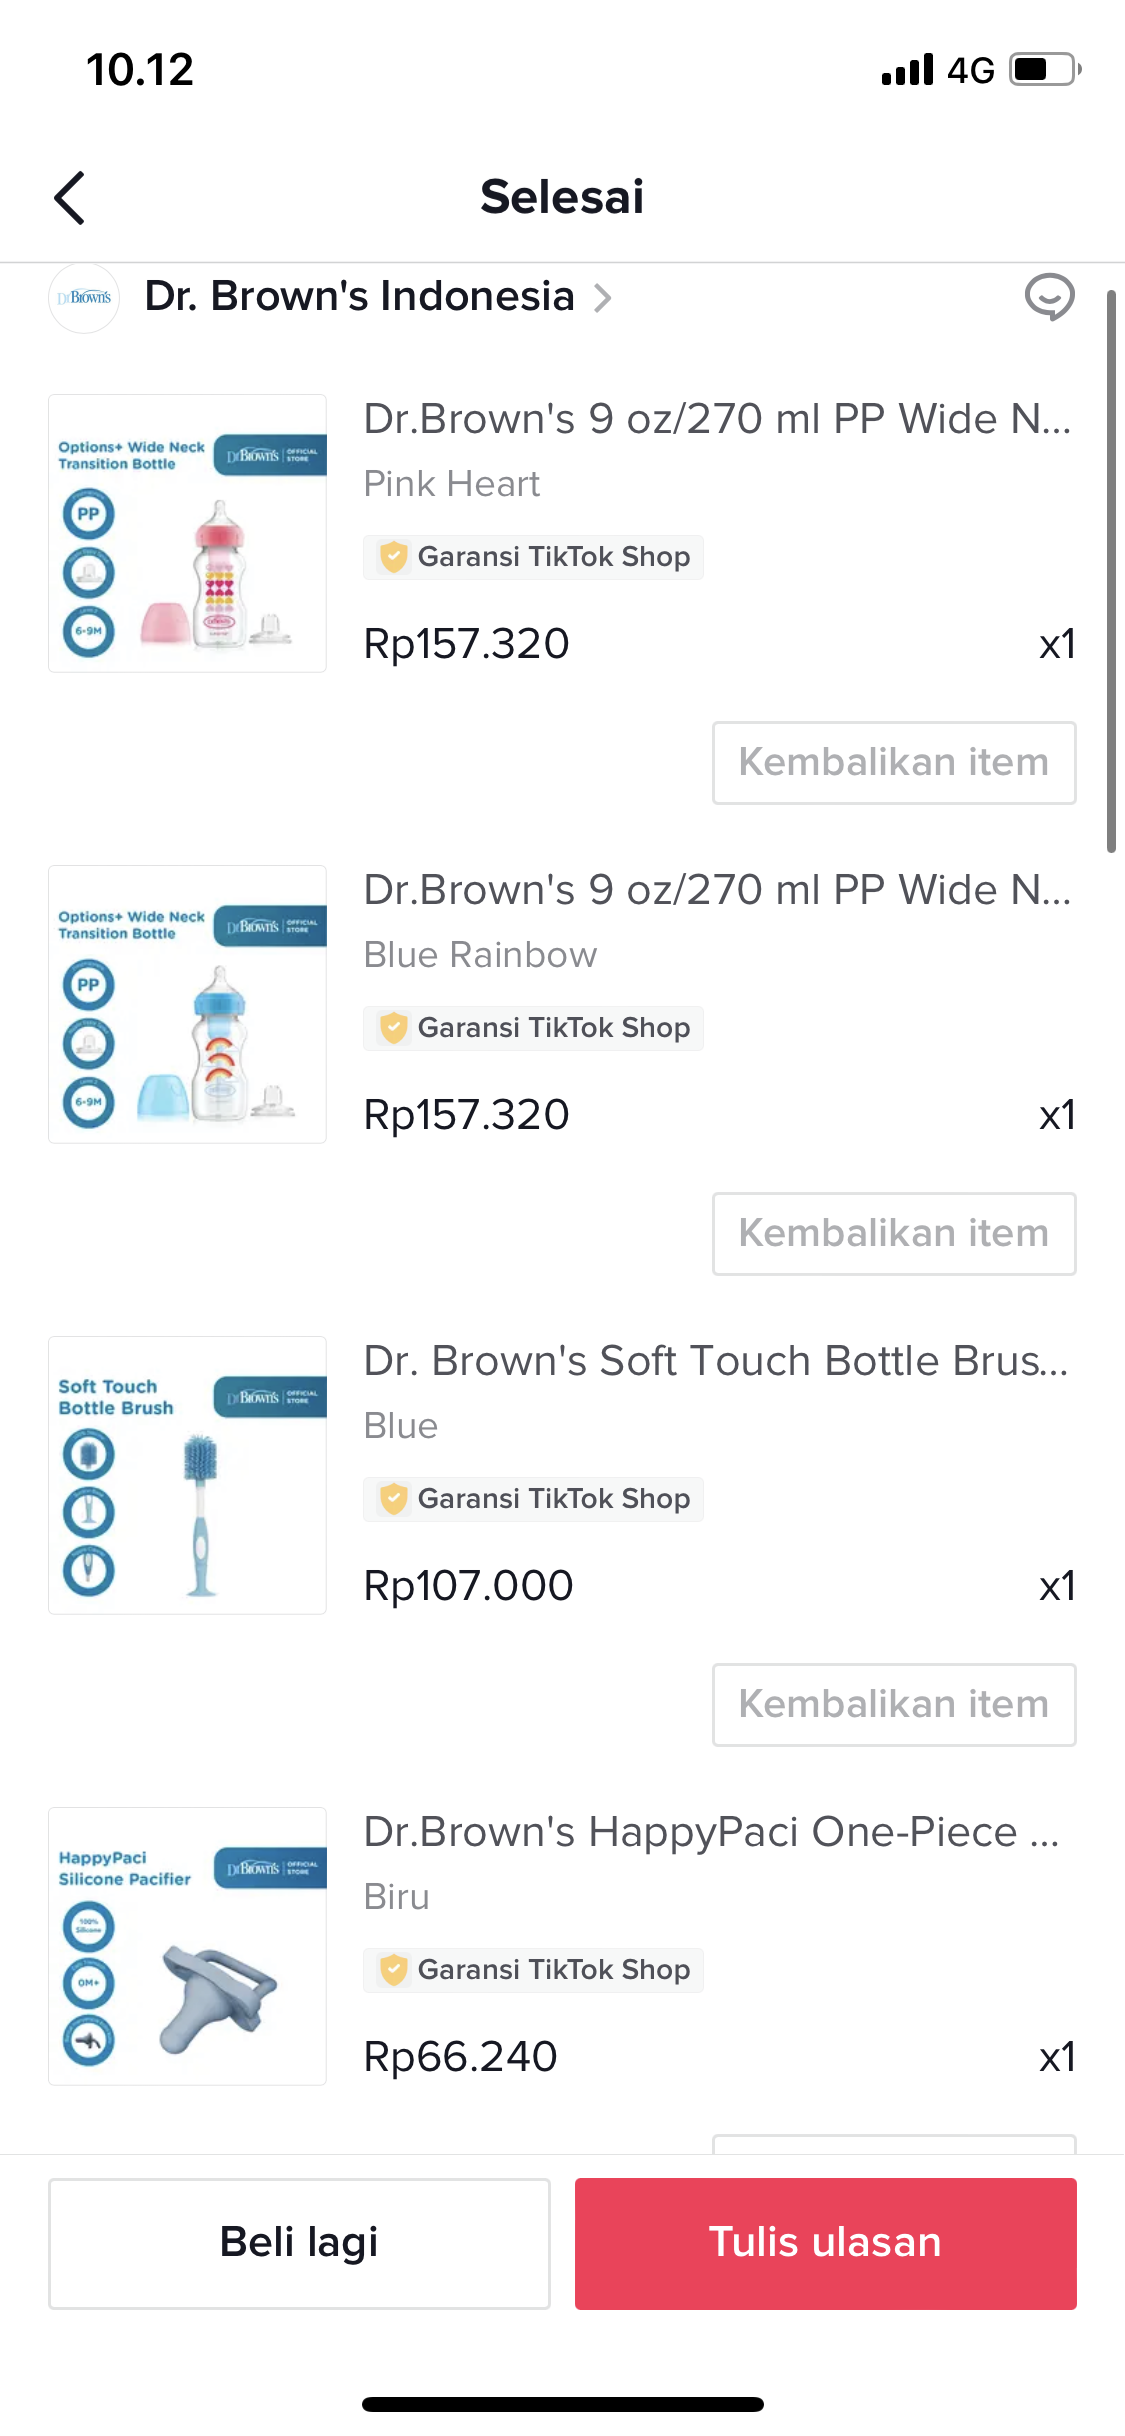Return the Pink Heart bottle item
The image size is (1125, 2436).
coord(893,763)
